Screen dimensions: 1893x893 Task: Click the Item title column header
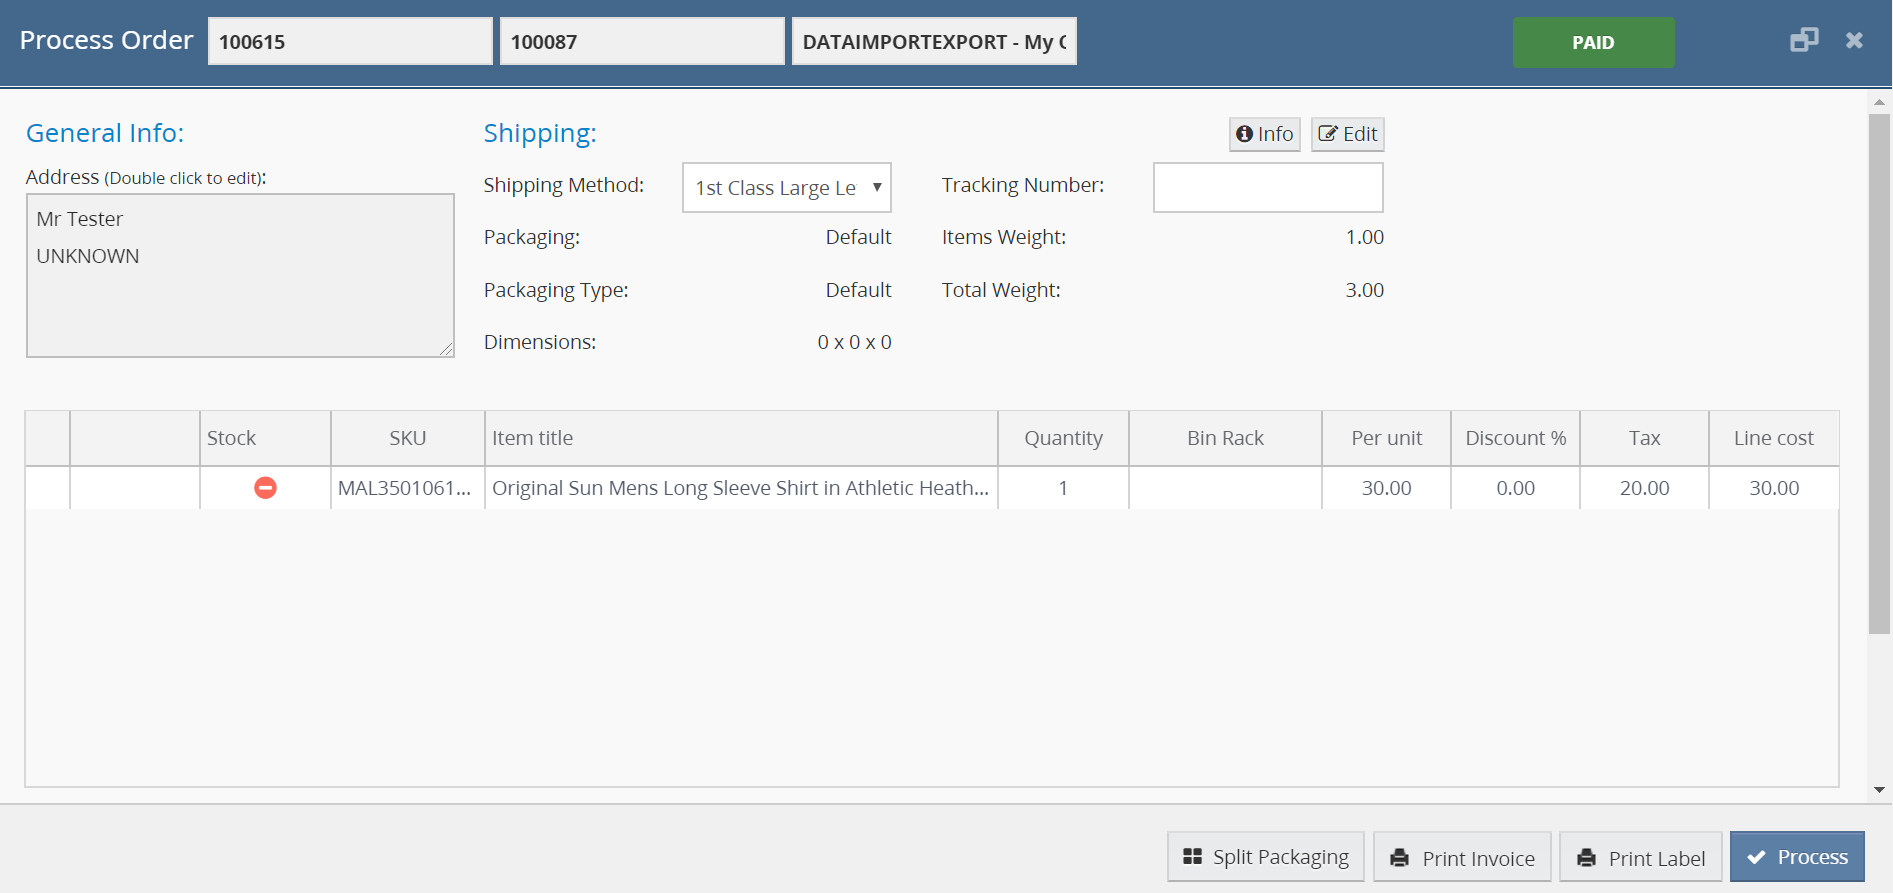pos(740,438)
